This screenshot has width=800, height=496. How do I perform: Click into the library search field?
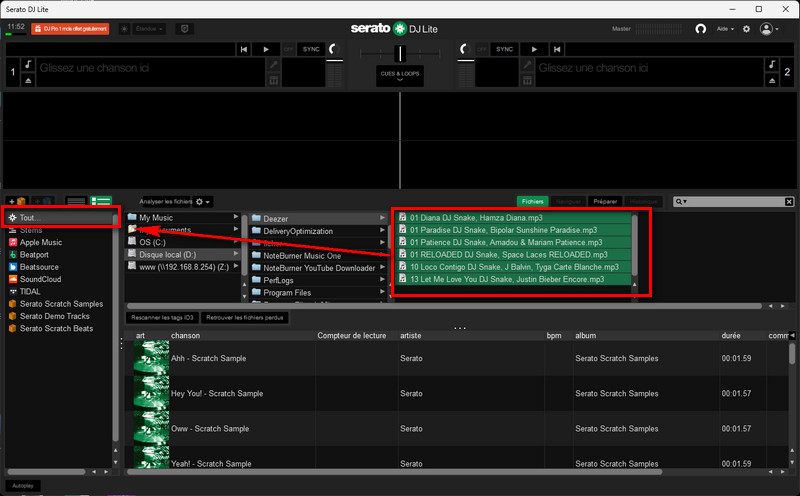click(735, 202)
